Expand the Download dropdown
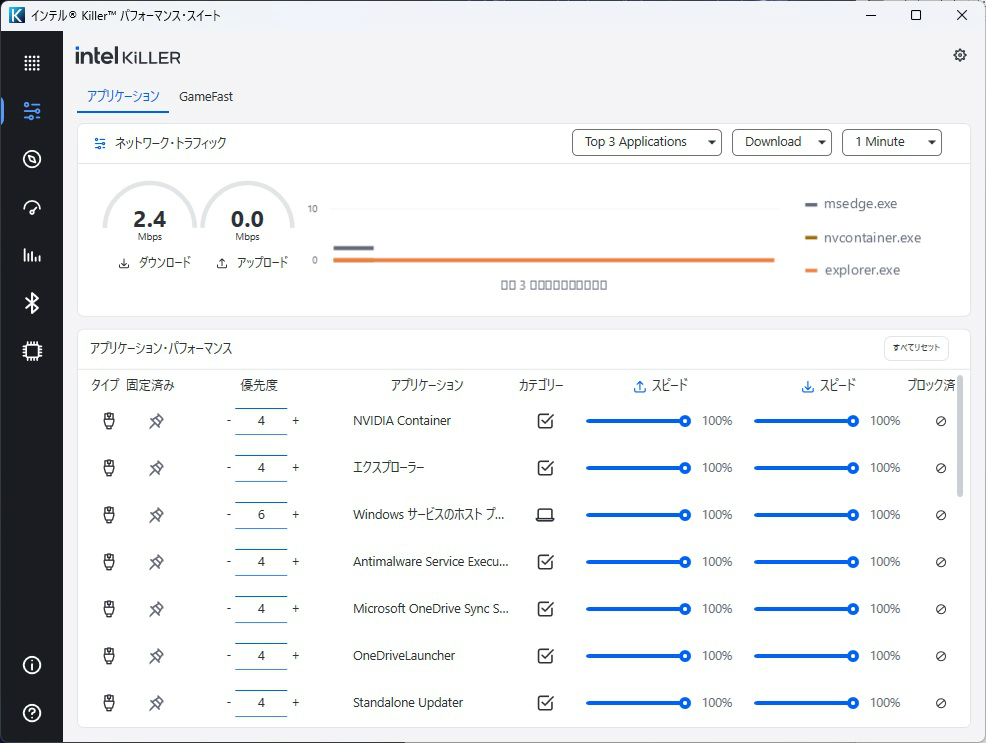 coord(782,142)
